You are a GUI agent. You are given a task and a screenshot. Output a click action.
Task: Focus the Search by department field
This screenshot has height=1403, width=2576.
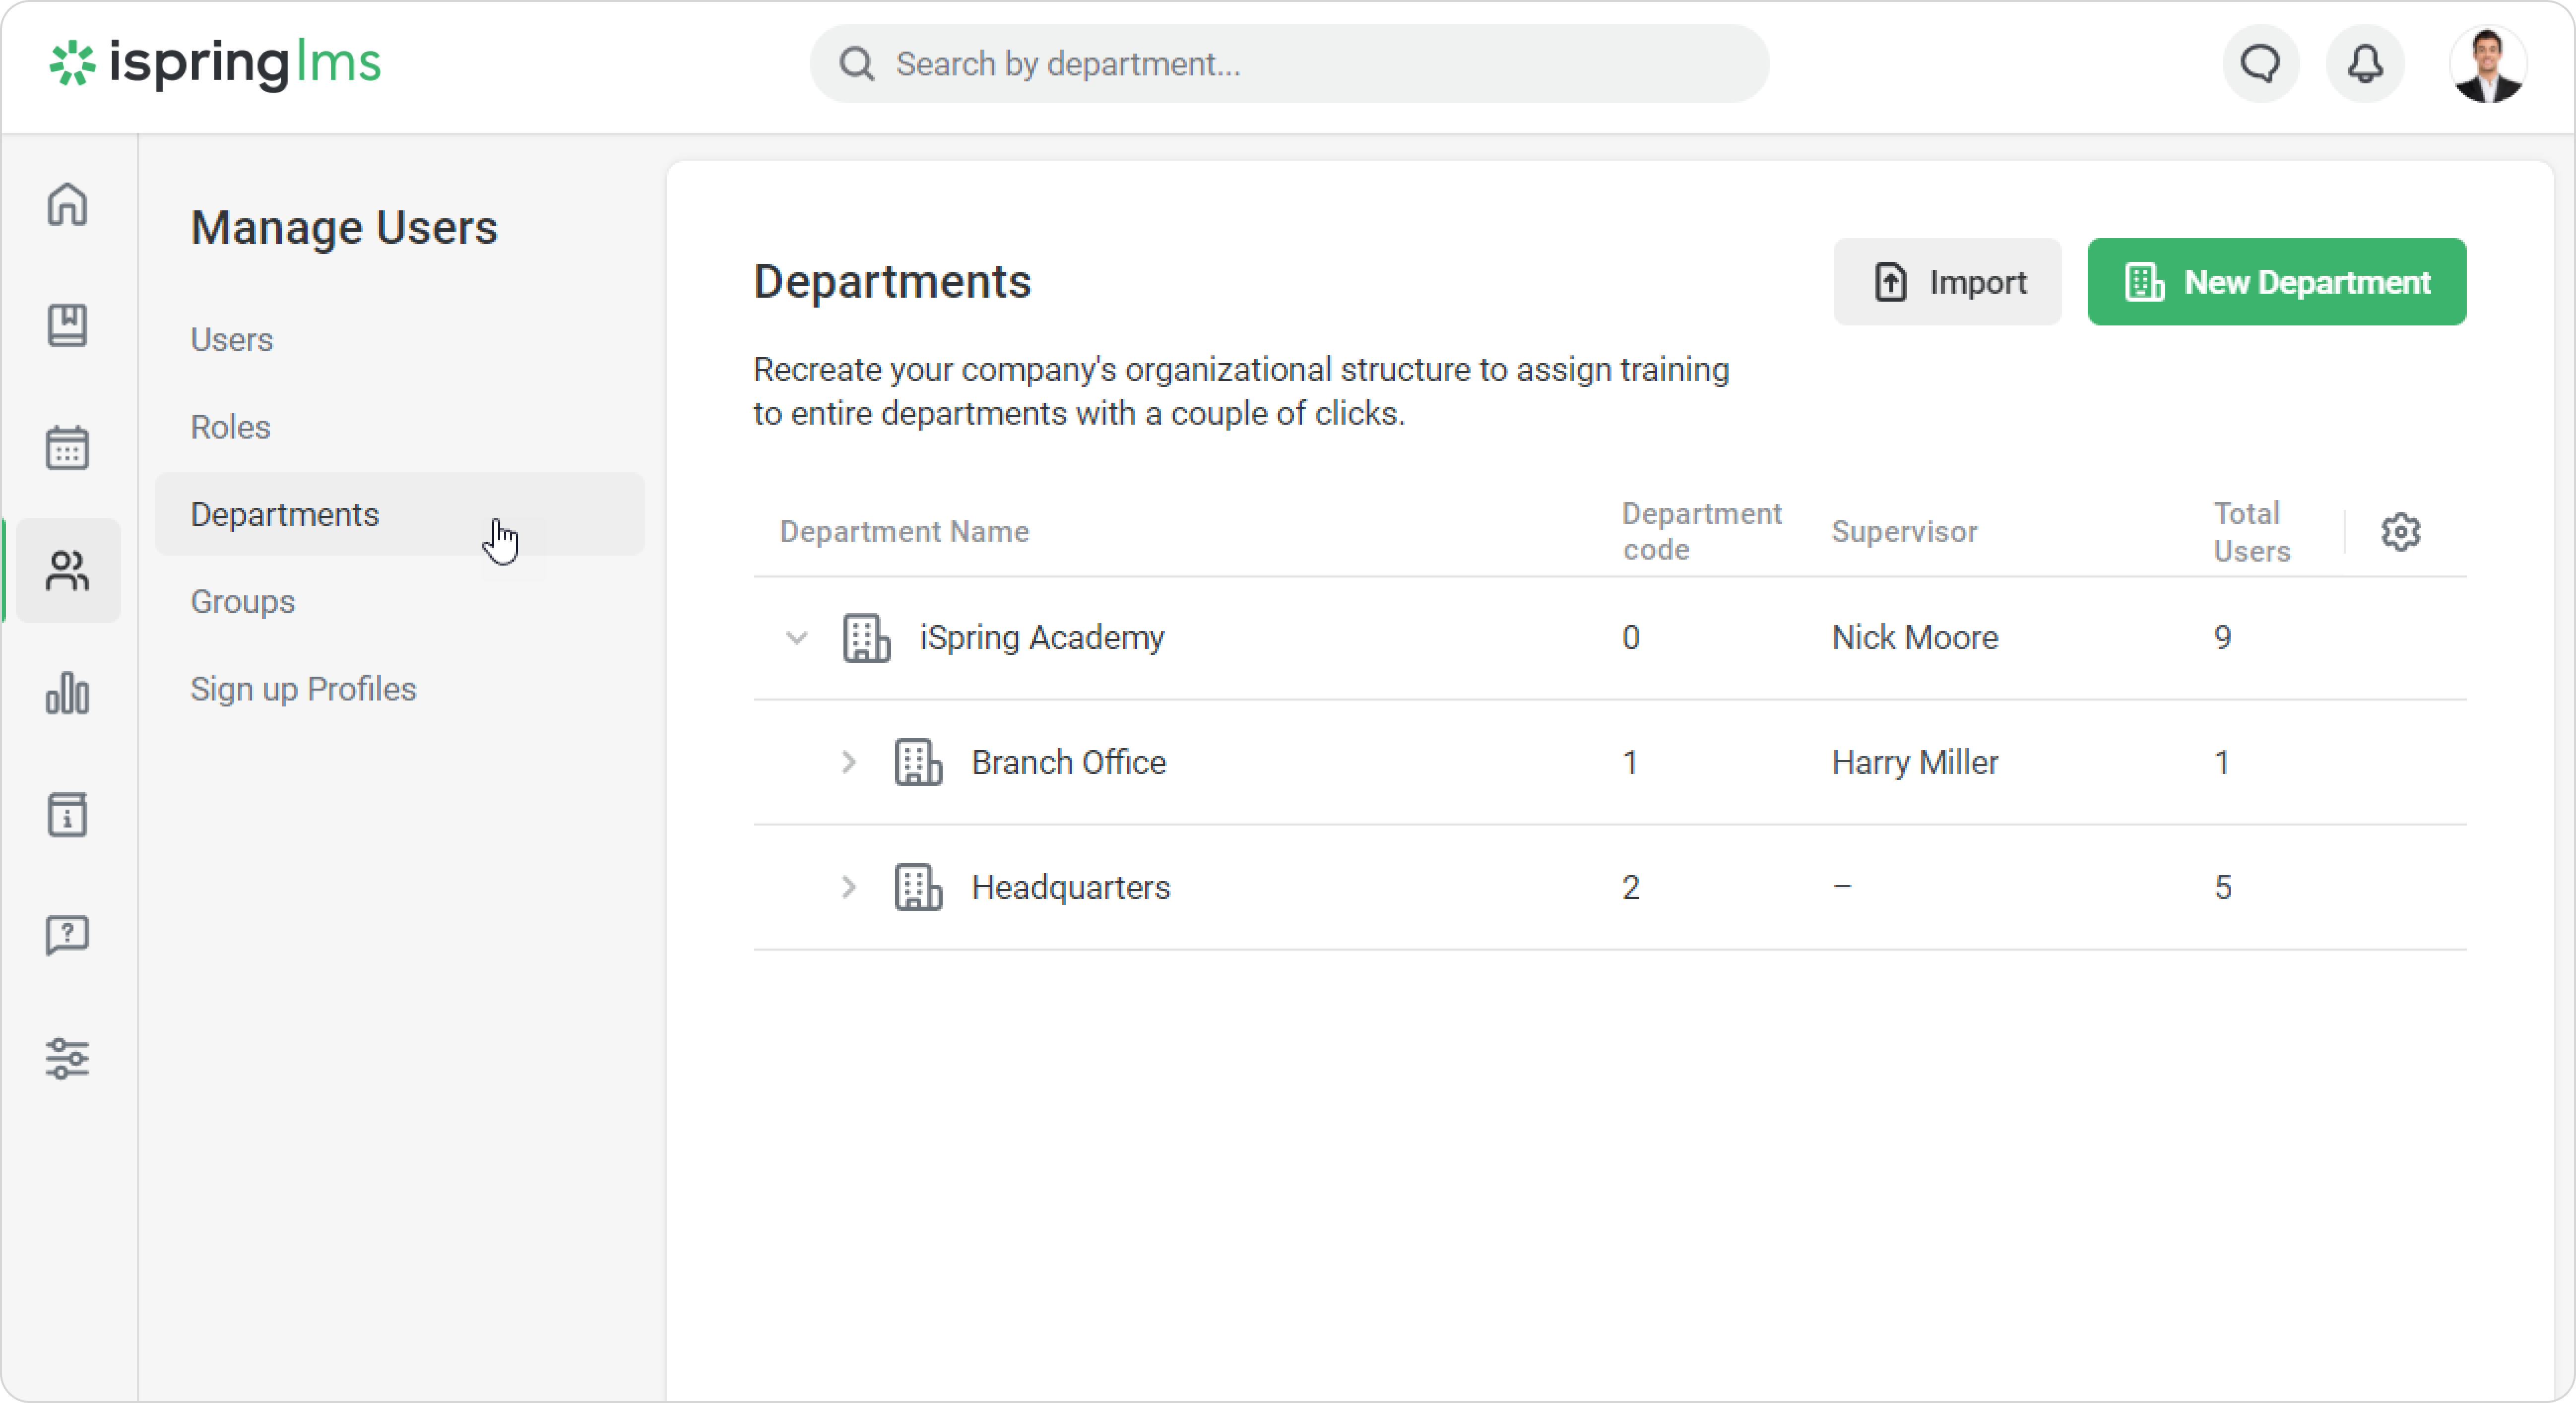[1290, 64]
